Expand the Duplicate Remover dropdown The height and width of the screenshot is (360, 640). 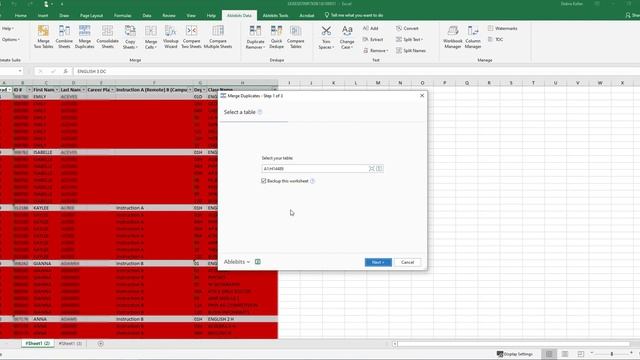(x=256, y=37)
